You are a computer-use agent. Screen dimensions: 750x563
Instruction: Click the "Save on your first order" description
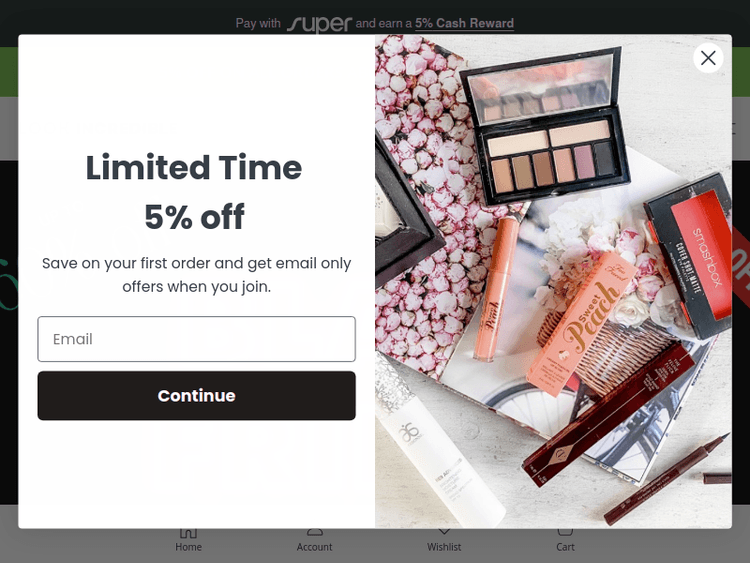tap(197, 275)
